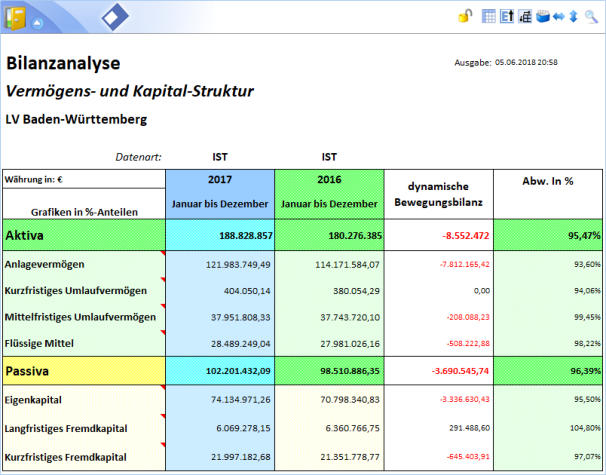Click the Aktiva 95,47% green cell
The image size is (606, 475).
547,235
